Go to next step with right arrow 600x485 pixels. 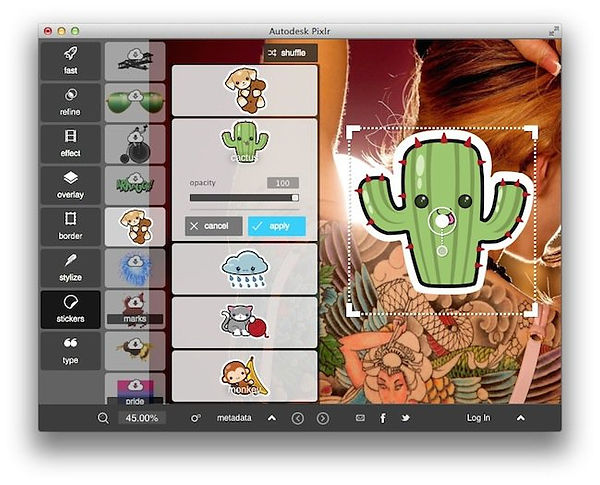[323, 418]
